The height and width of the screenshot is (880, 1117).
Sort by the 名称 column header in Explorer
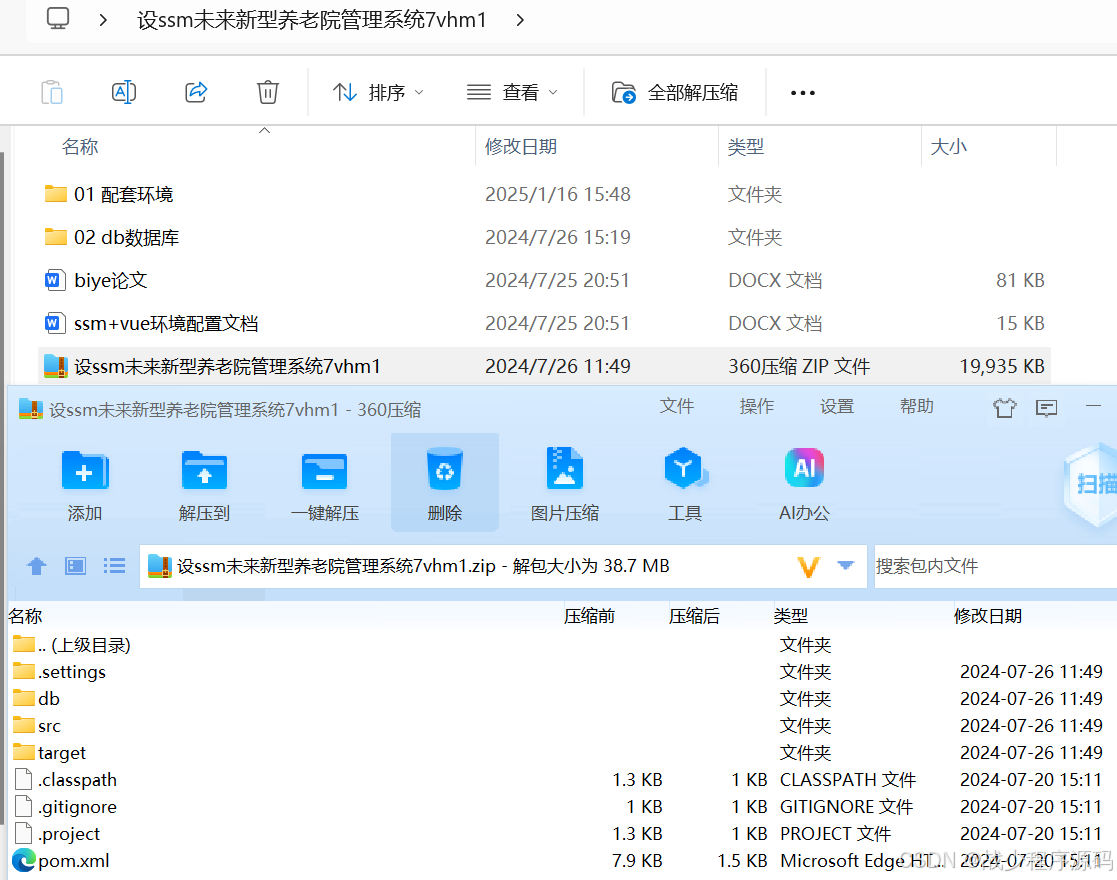[80, 147]
